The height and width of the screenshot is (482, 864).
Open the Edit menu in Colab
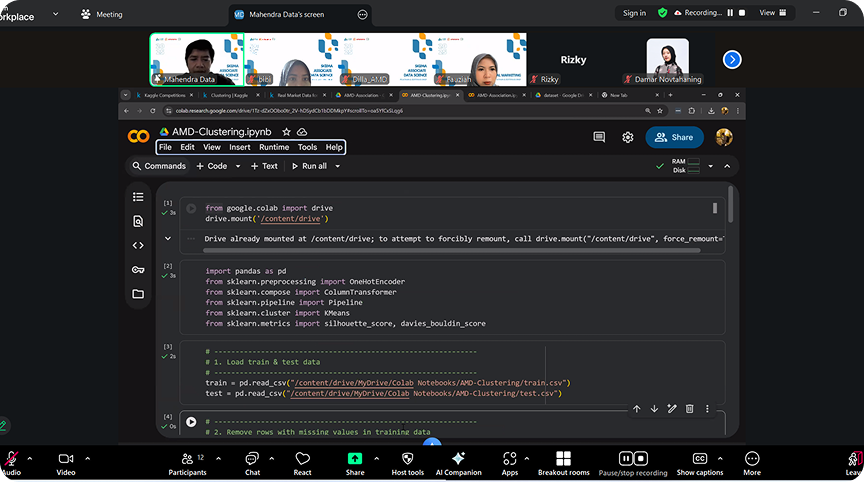pos(187,147)
